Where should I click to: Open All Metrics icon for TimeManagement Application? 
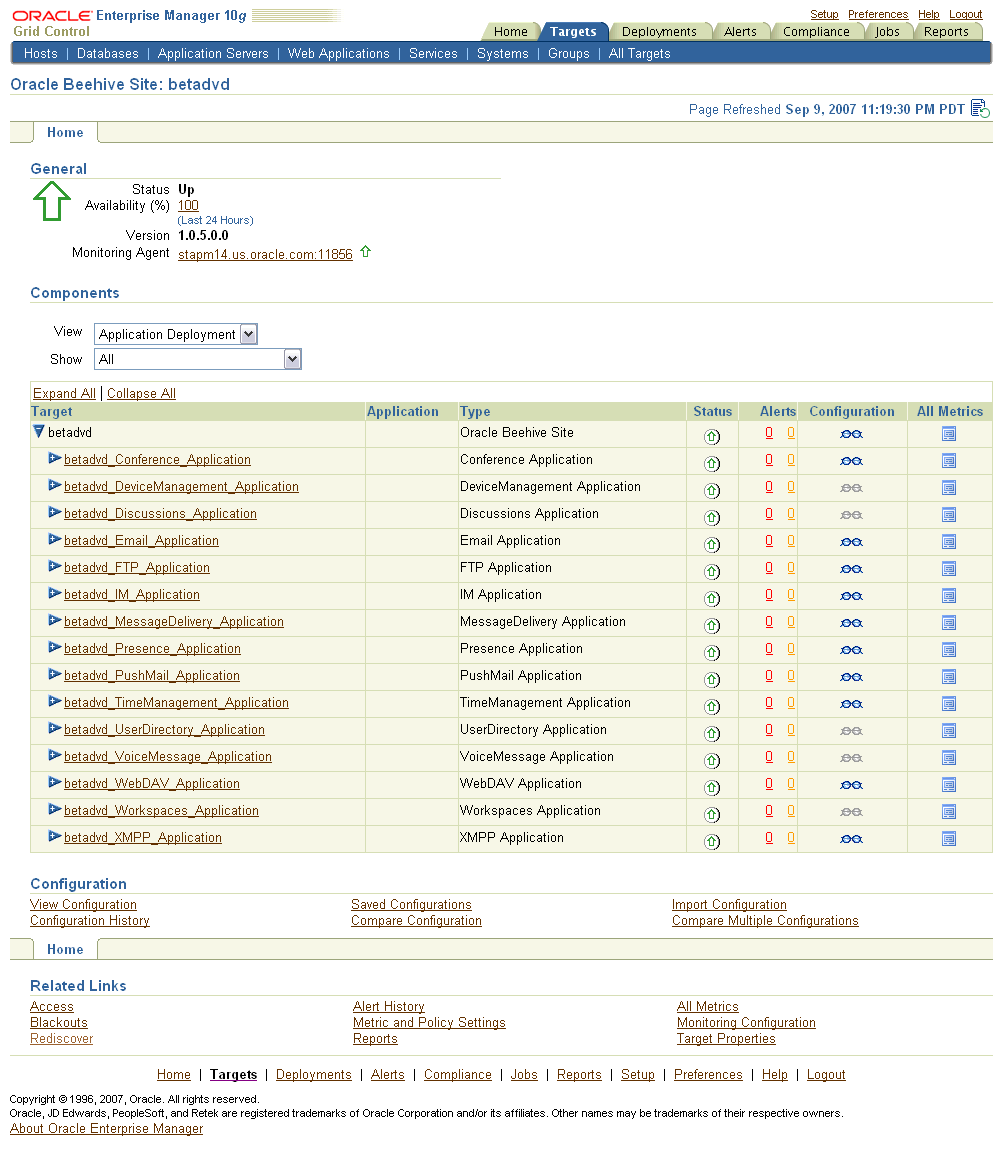point(949,705)
